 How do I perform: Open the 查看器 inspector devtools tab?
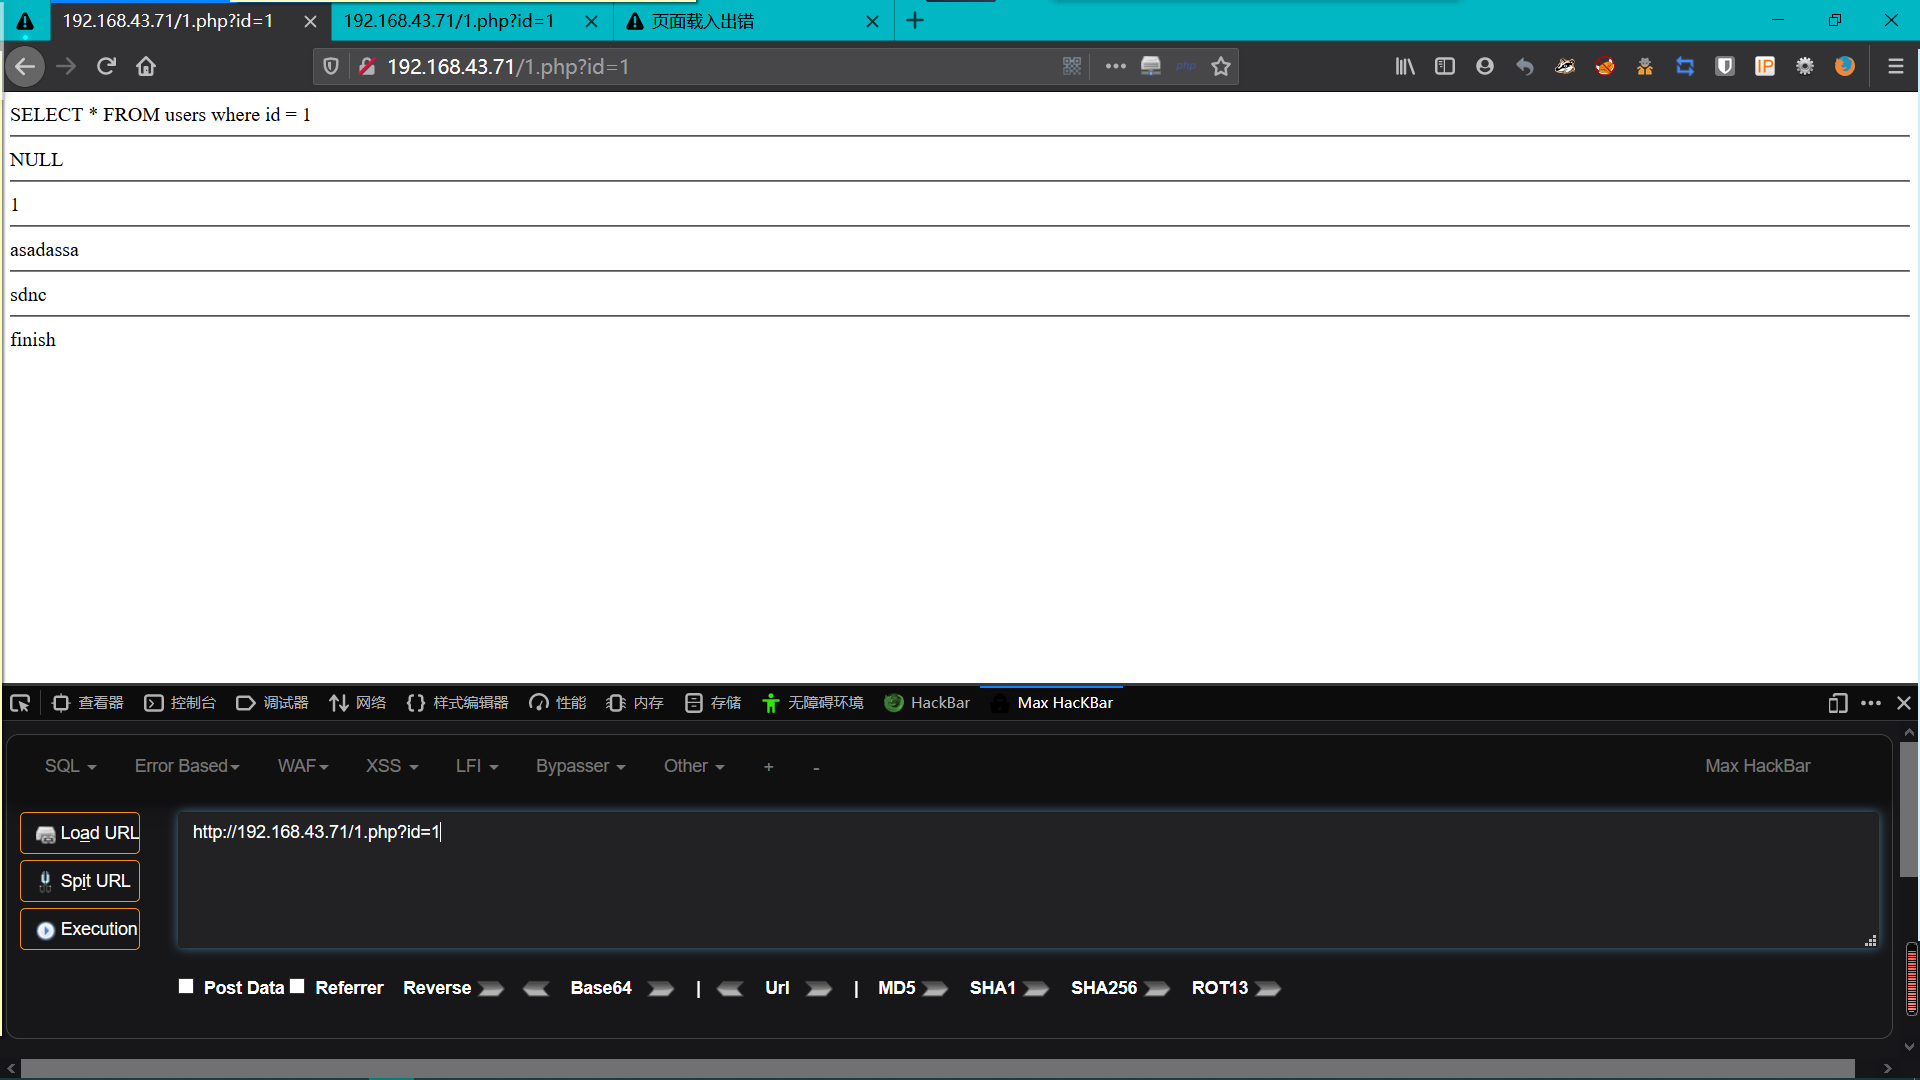pos(87,703)
